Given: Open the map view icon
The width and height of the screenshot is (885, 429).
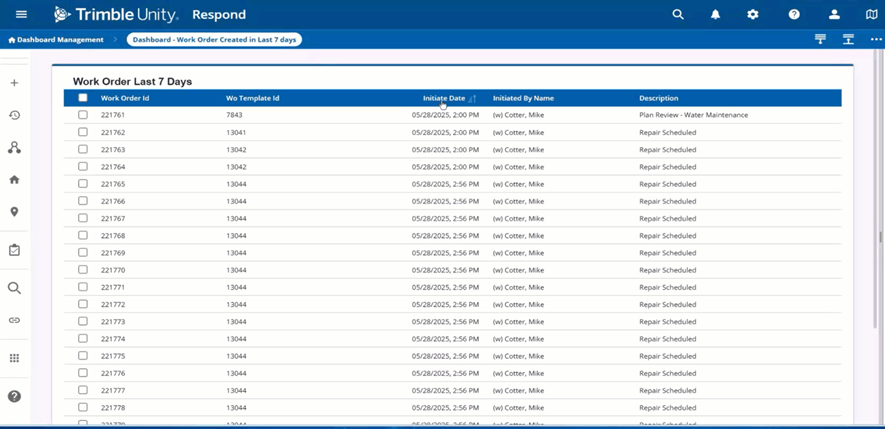Looking at the screenshot, I should pyautogui.click(x=871, y=15).
